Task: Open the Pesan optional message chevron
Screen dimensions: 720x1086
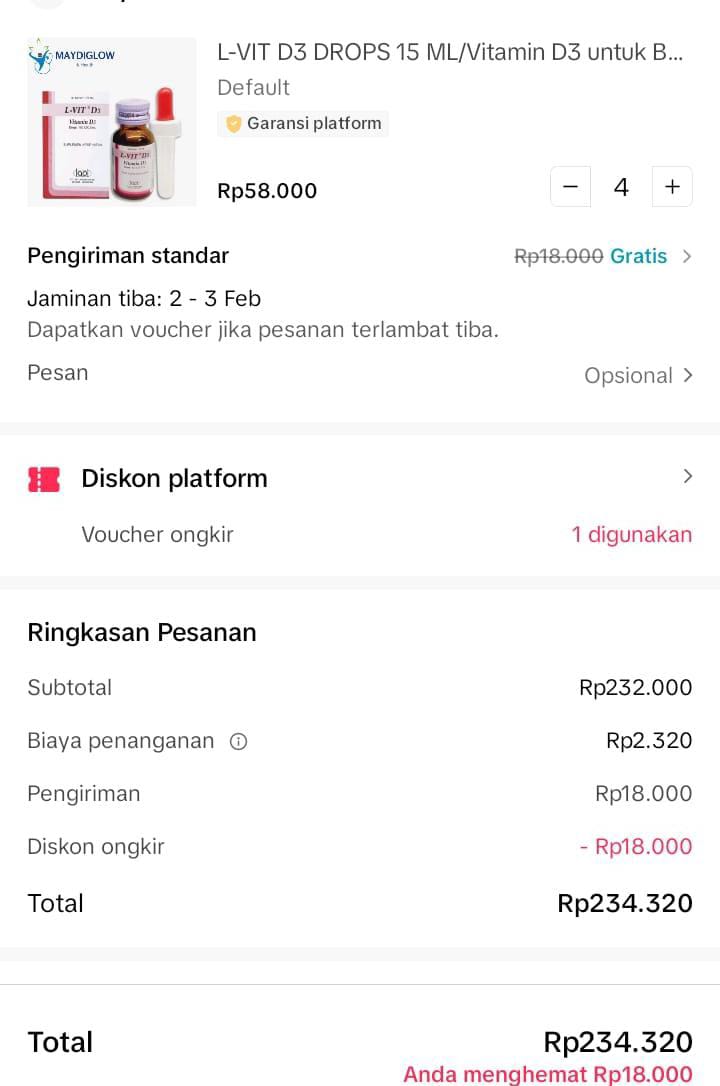Action: tap(688, 376)
